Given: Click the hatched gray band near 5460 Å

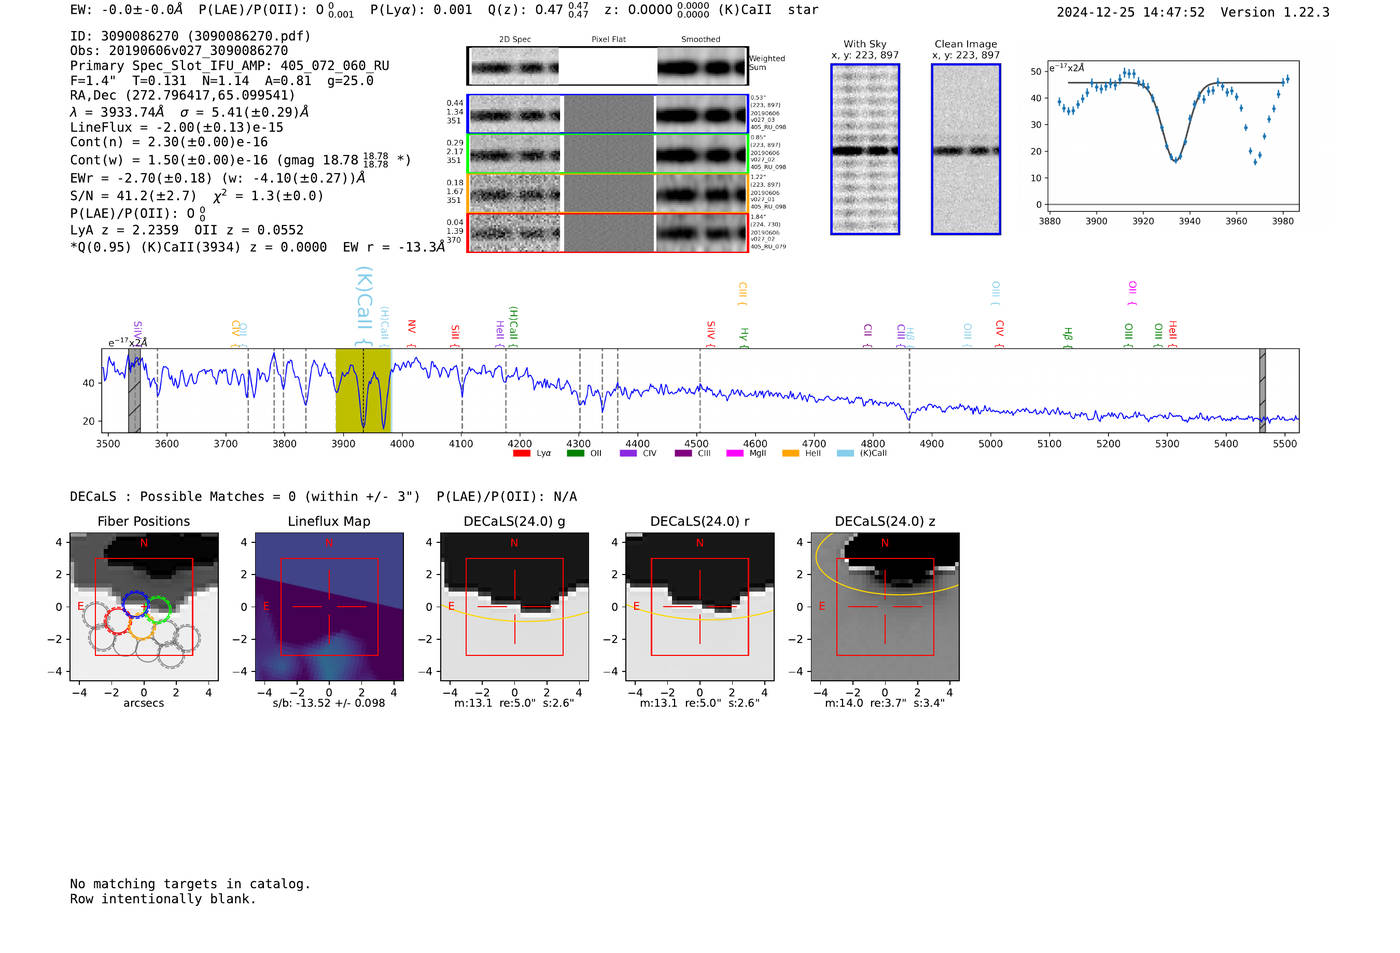Looking at the screenshot, I should click(x=1262, y=390).
